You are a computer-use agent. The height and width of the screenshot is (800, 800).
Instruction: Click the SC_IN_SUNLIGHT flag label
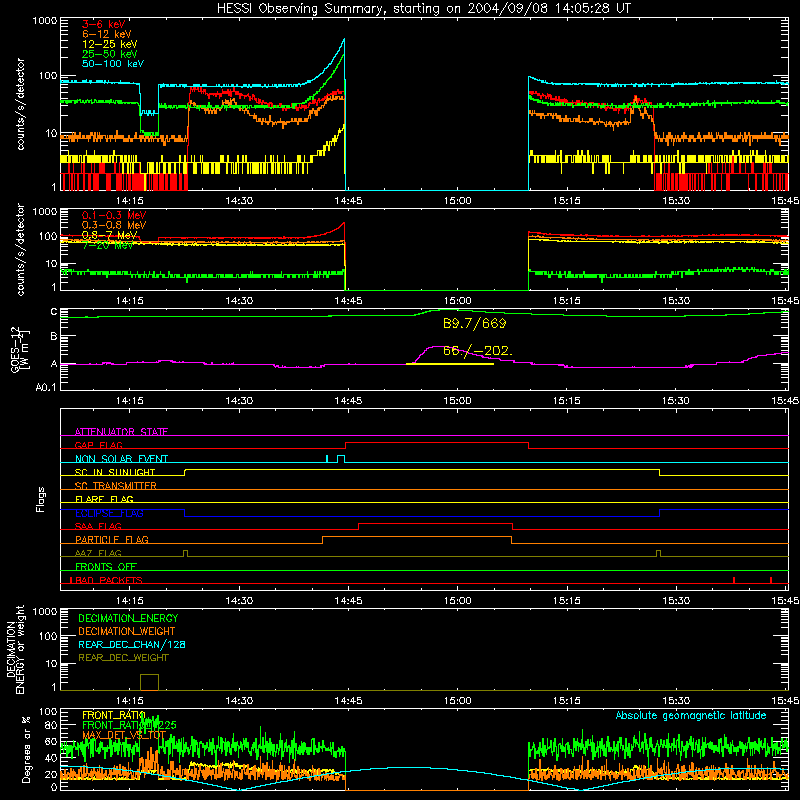(115, 472)
